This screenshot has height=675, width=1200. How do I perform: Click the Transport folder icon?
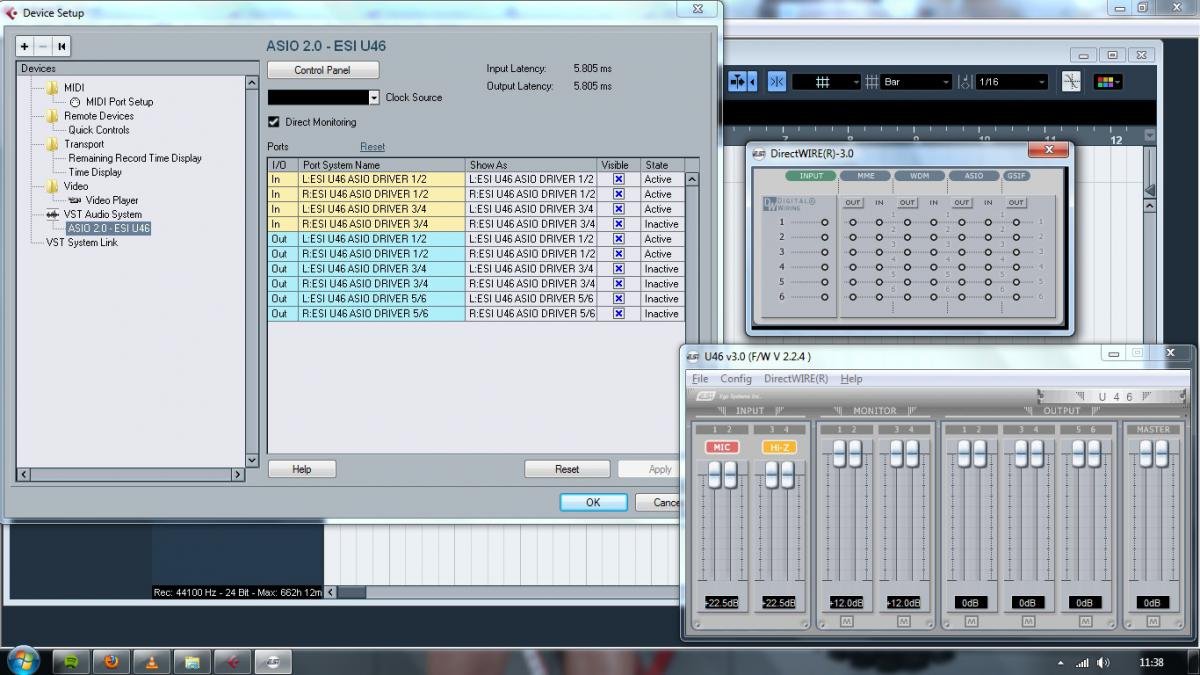[52, 144]
